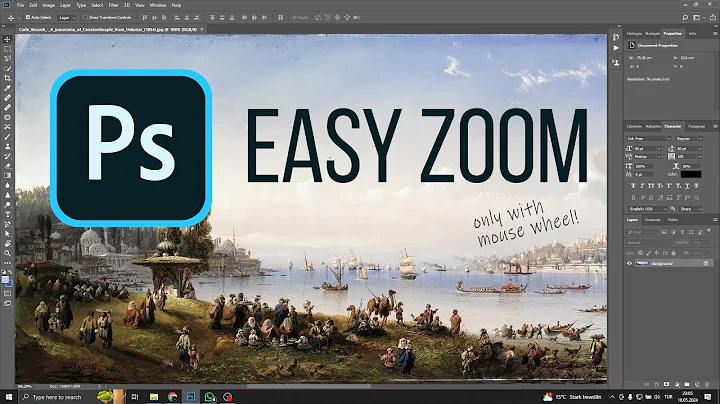The image size is (720, 404).
Task: Toggle All Caps in Character panel
Action: click(651, 185)
